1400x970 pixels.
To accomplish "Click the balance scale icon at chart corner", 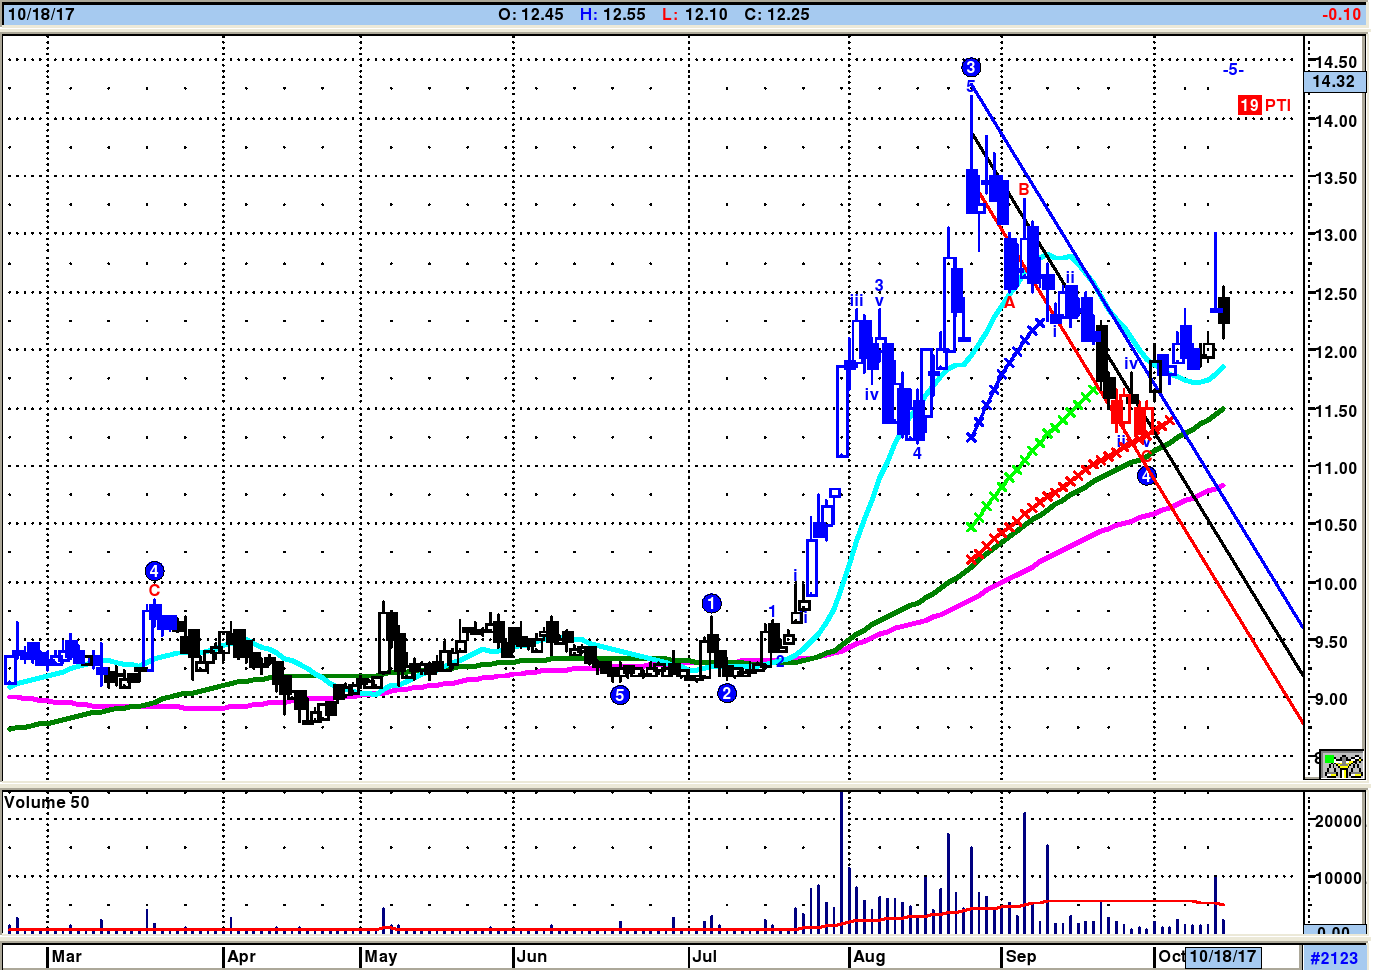I will pyautogui.click(x=1342, y=765).
